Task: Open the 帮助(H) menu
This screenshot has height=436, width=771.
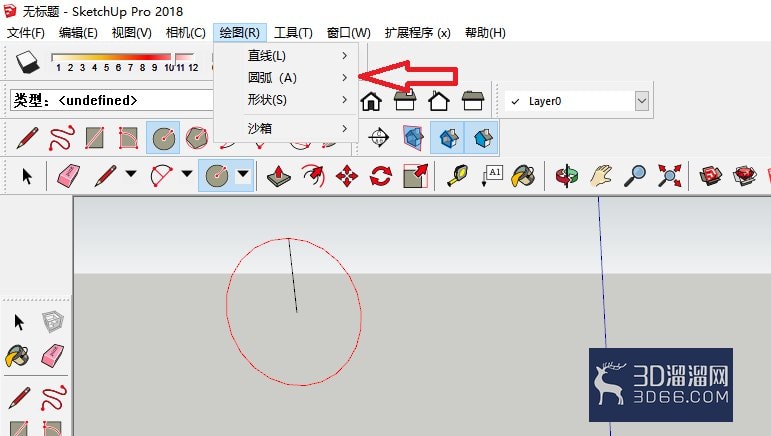Action: pos(485,33)
